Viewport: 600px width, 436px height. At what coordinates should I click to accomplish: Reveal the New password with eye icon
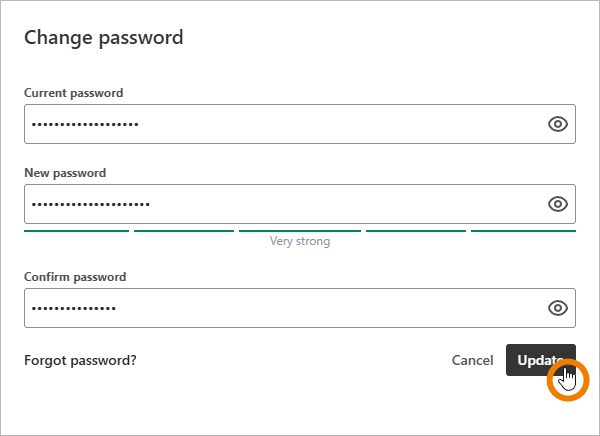click(558, 204)
